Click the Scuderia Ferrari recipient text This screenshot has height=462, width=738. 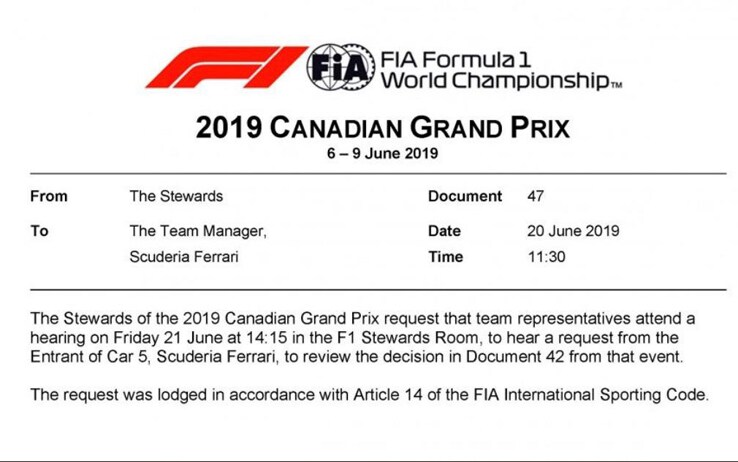tap(184, 256)
